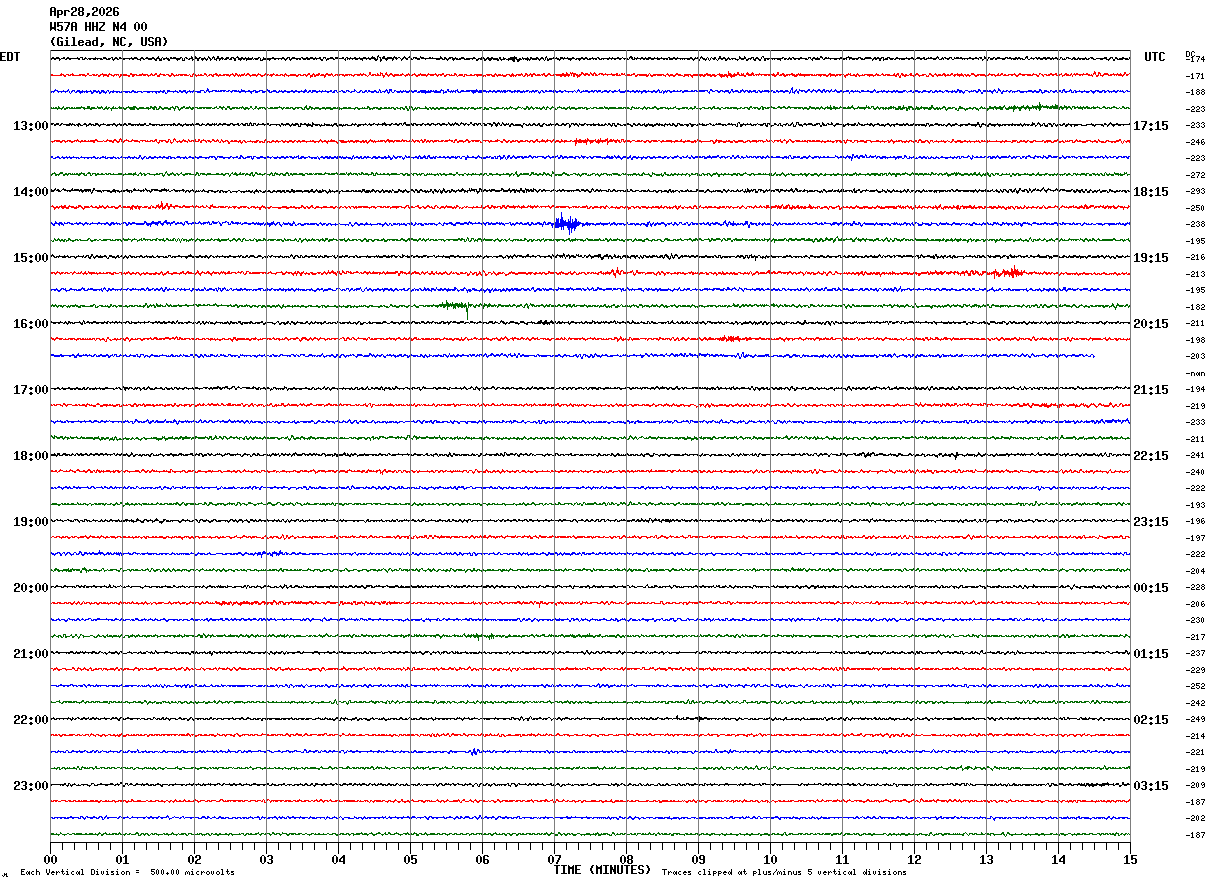Click the TIME (MINUTES) axis title
1210x886 pixels.
click(602, 870)
